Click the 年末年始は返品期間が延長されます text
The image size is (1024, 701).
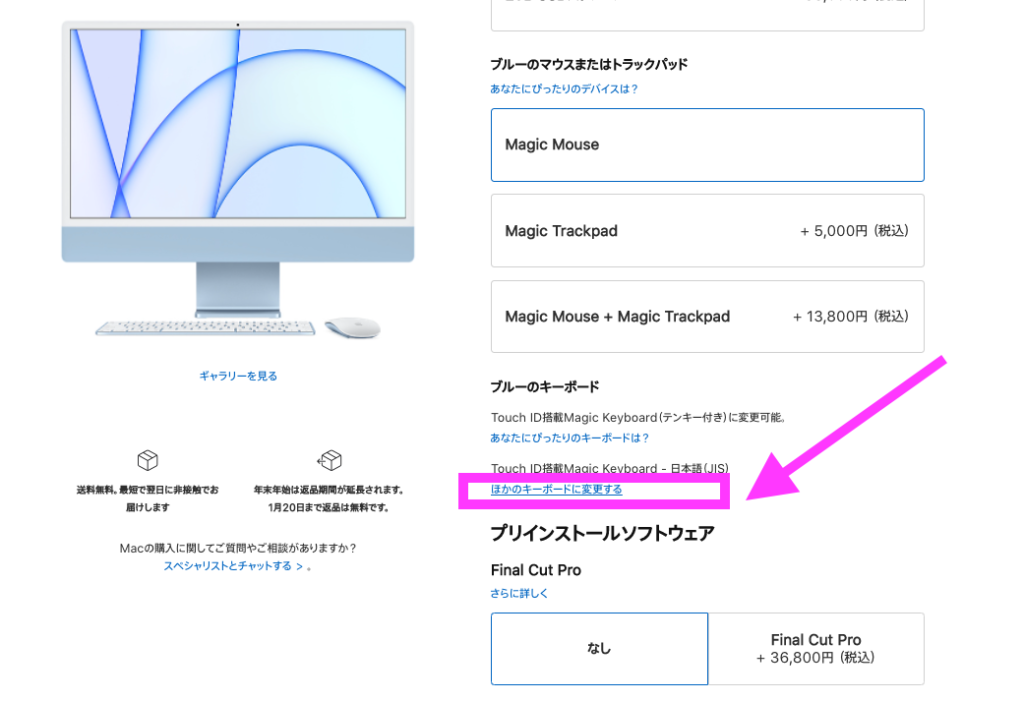(328, 498)
